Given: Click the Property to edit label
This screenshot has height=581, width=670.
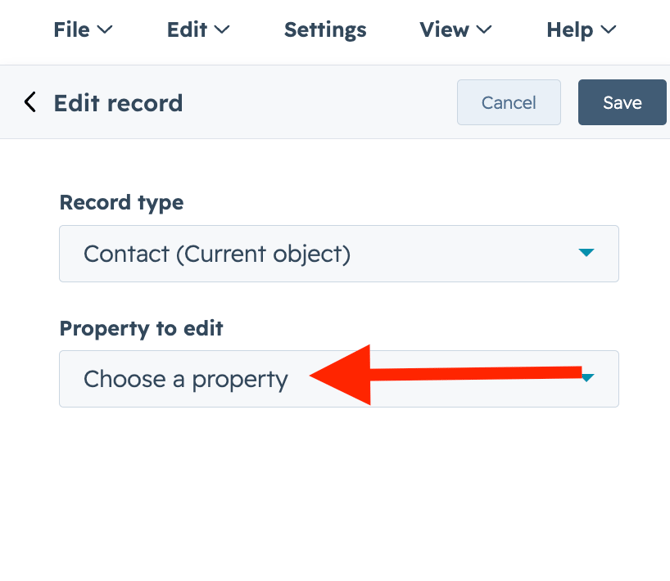Looking at the screenshot, I should pos(141,328).
